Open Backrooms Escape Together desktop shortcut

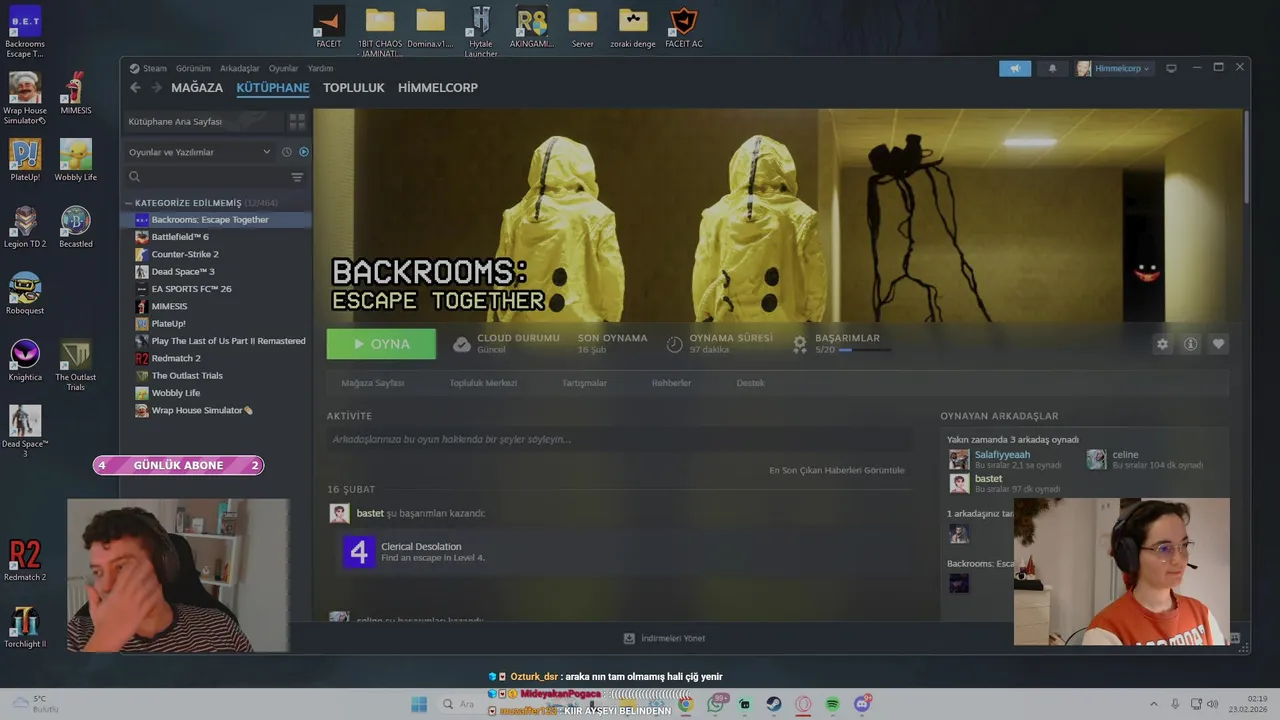(25, 32)
